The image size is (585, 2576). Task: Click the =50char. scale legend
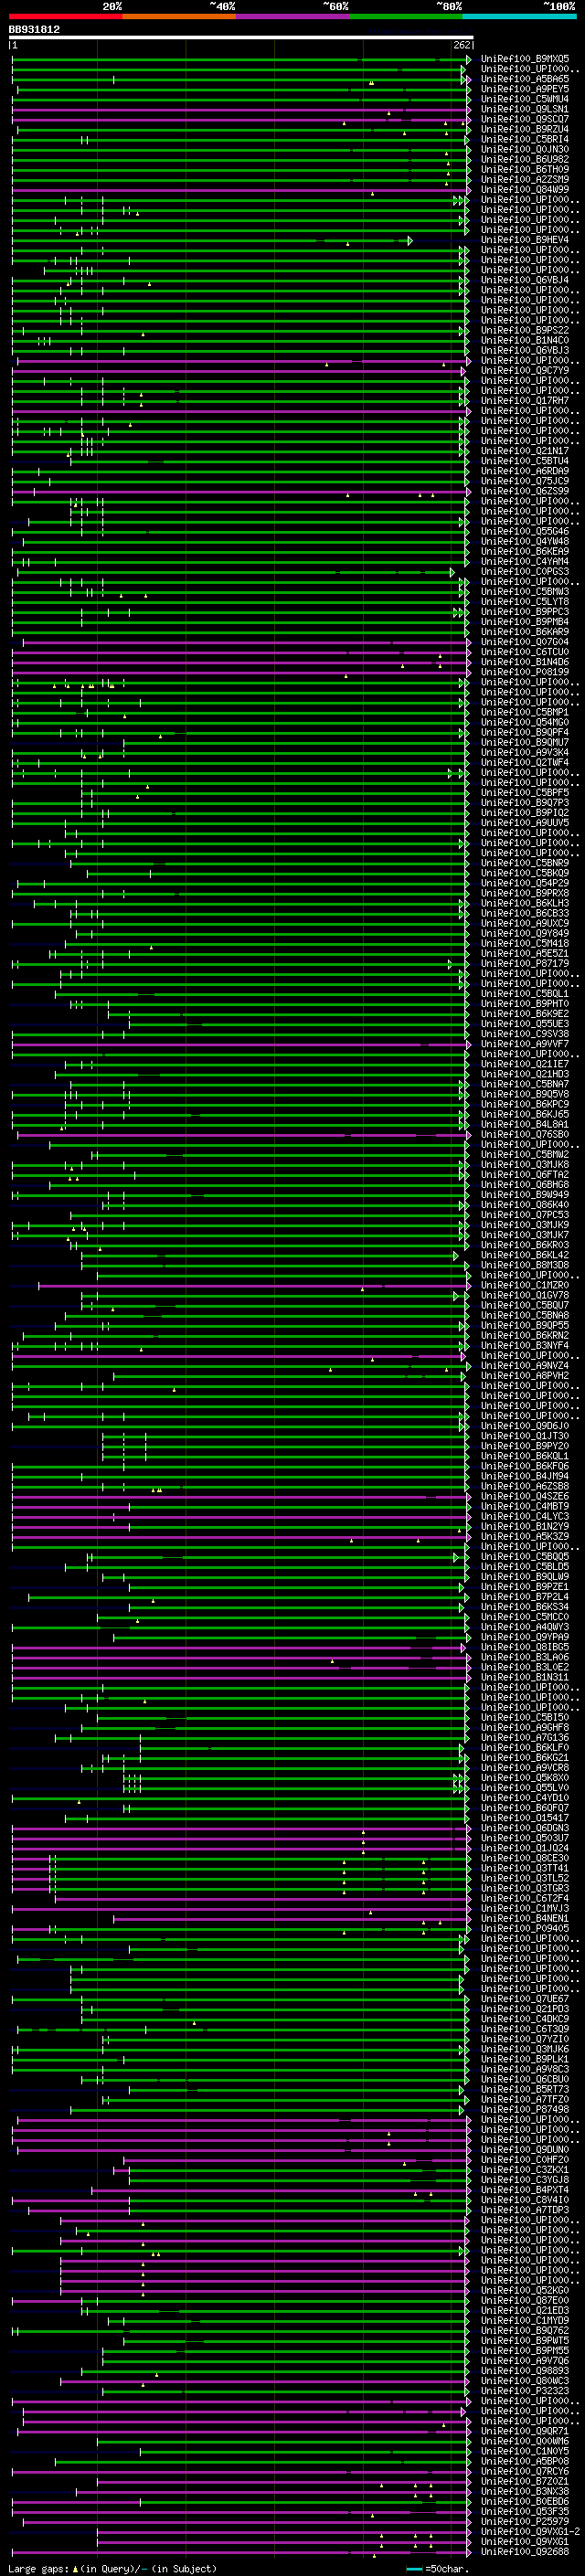tap(438, 2568)
